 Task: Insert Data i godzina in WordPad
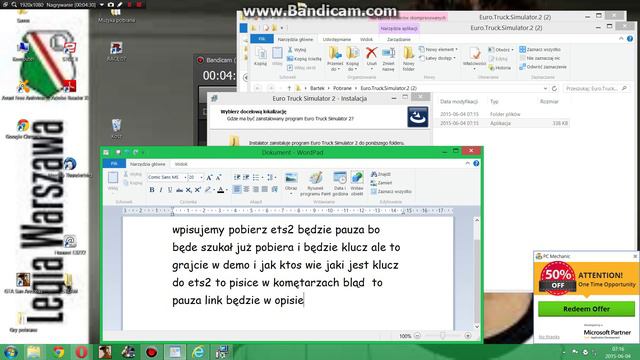(x=340, y=184)
